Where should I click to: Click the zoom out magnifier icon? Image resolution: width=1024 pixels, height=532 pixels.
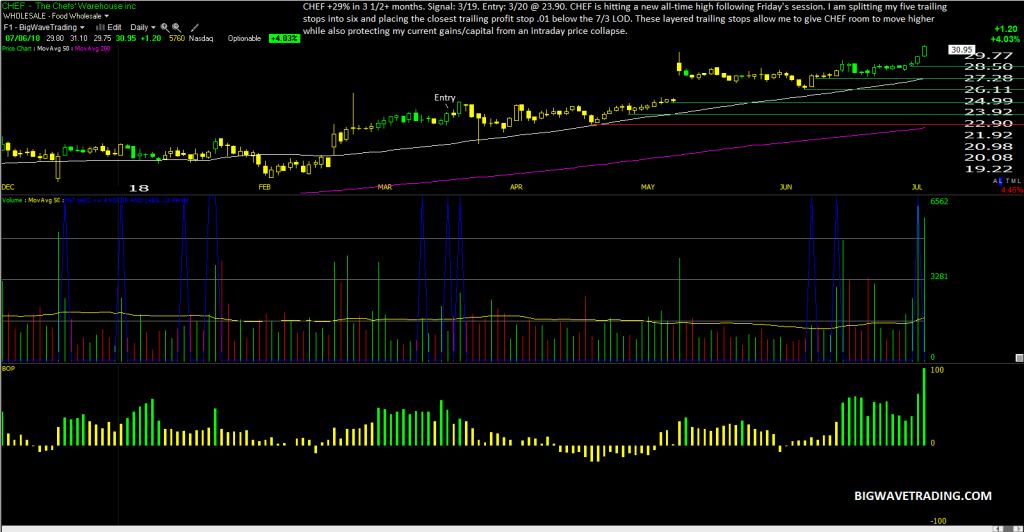tap(176, 27)
